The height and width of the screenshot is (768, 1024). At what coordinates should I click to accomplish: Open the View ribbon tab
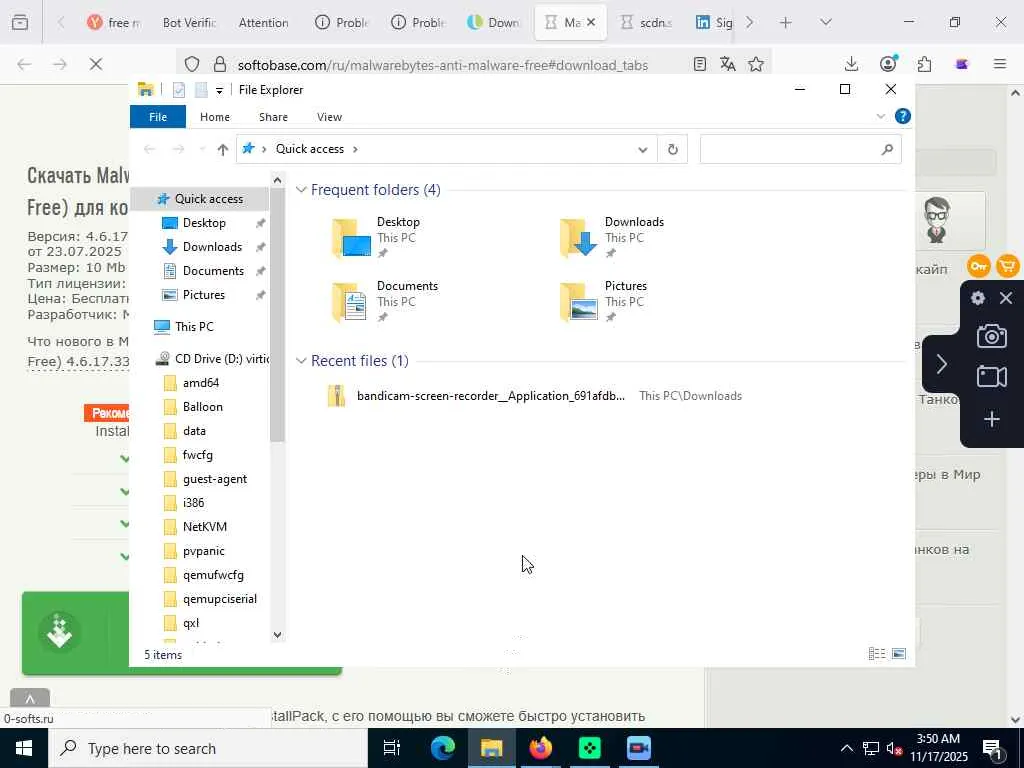(329, 117)
